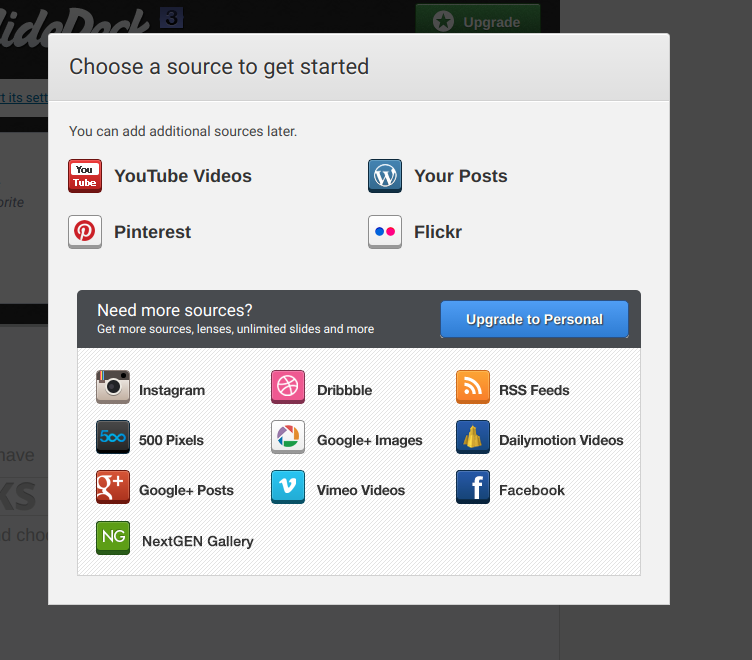
Task: Select the Flickr text label
Action: 438,232
